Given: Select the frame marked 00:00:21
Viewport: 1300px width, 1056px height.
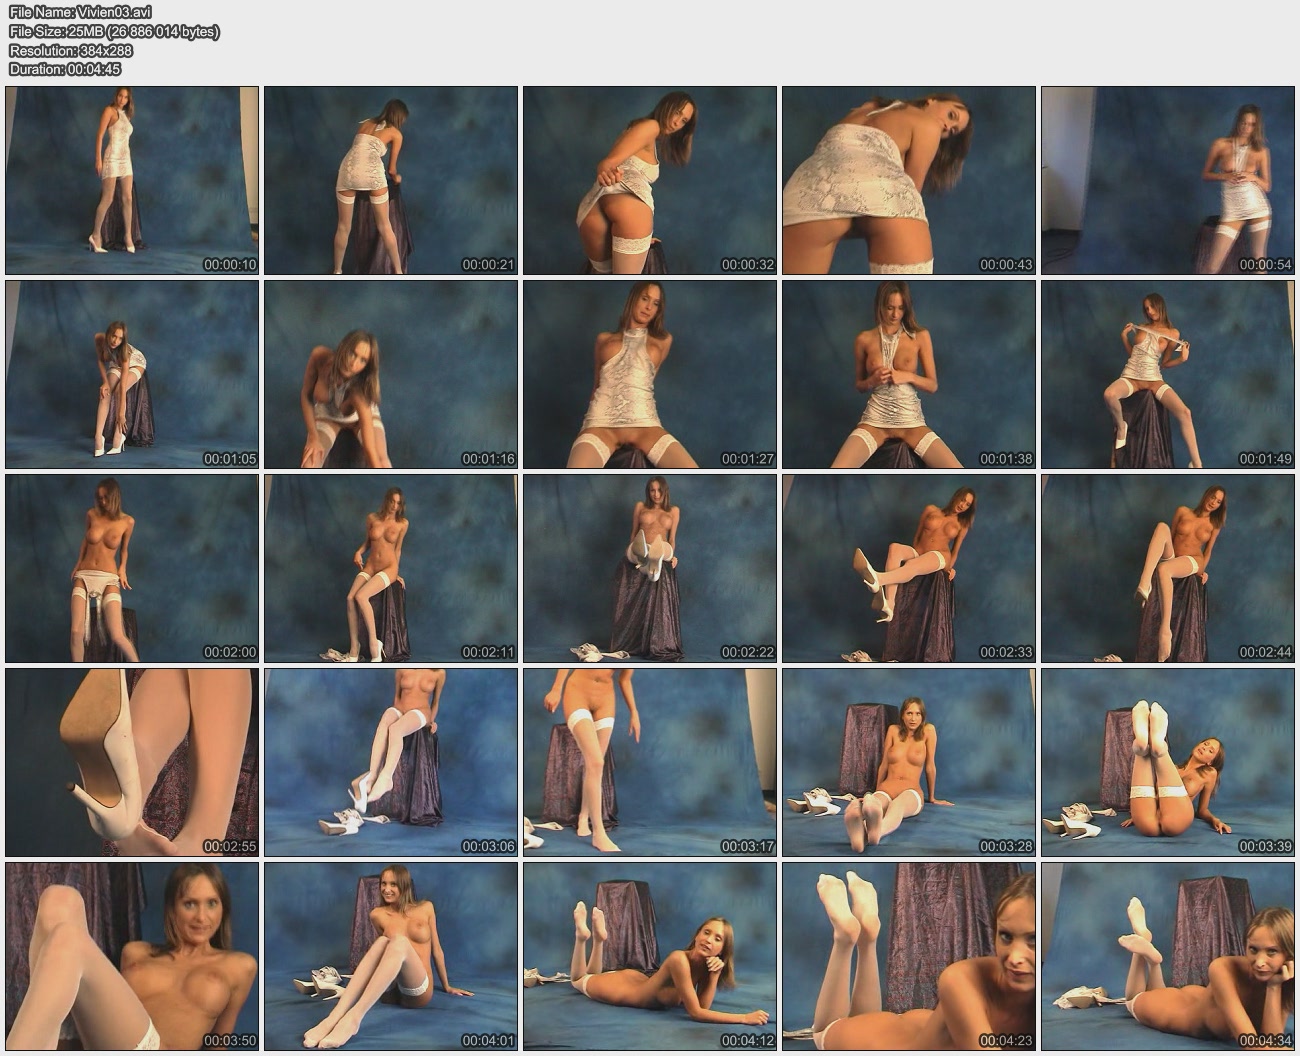Looking at the screenshot, I should point(391,180).
